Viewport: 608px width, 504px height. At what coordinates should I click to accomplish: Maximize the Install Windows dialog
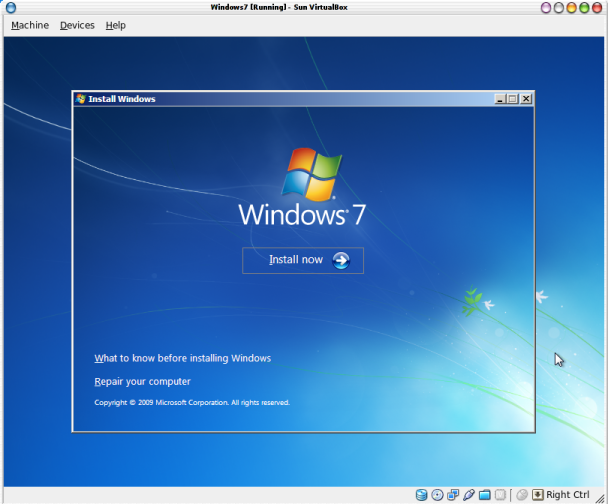tap(512, 99)
